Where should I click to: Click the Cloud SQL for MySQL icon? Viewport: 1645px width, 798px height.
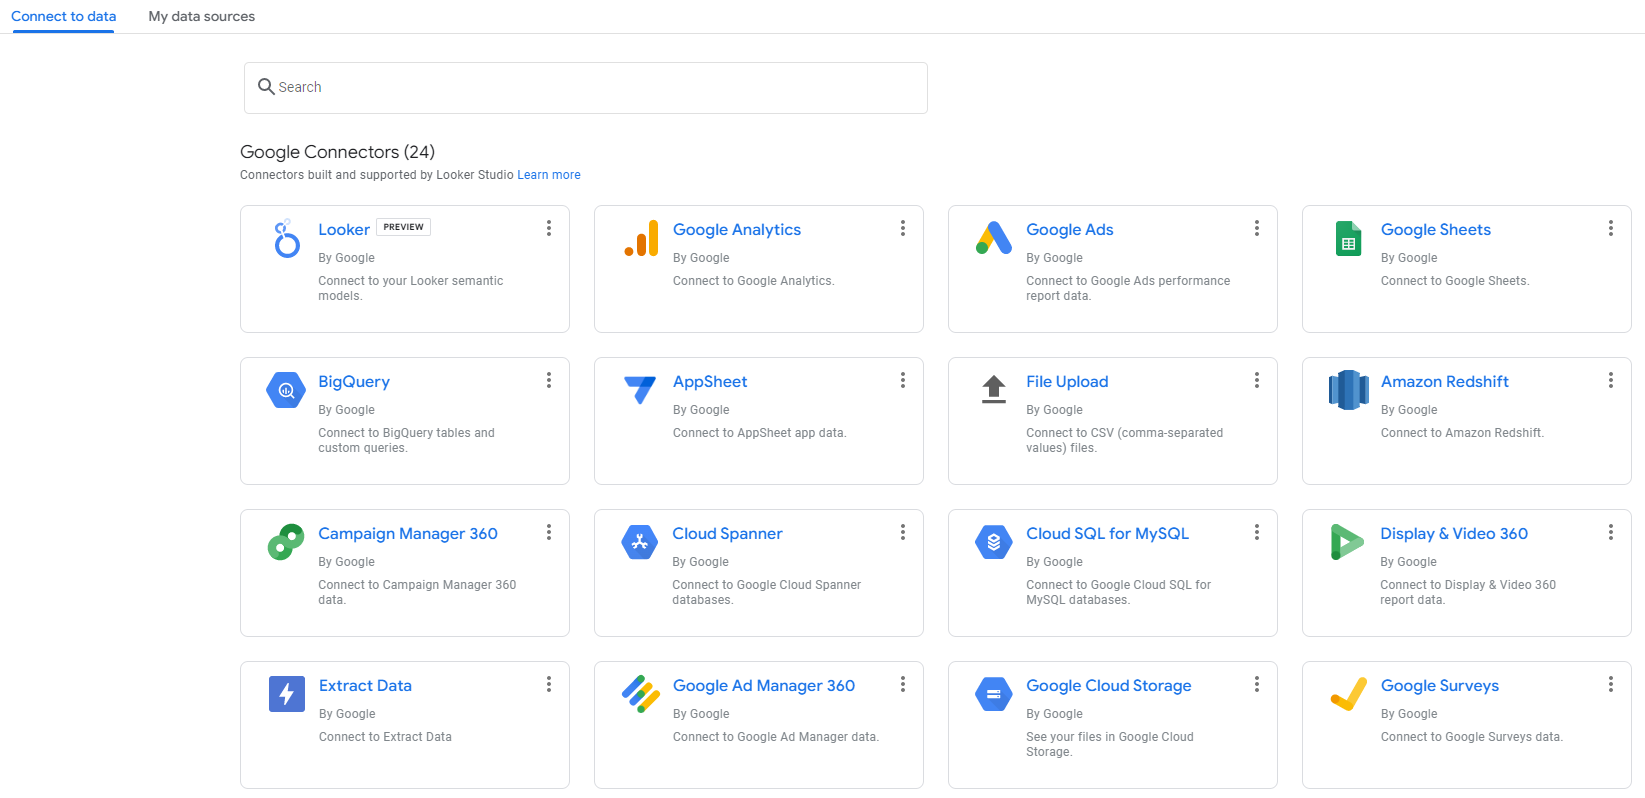(994, 542)
